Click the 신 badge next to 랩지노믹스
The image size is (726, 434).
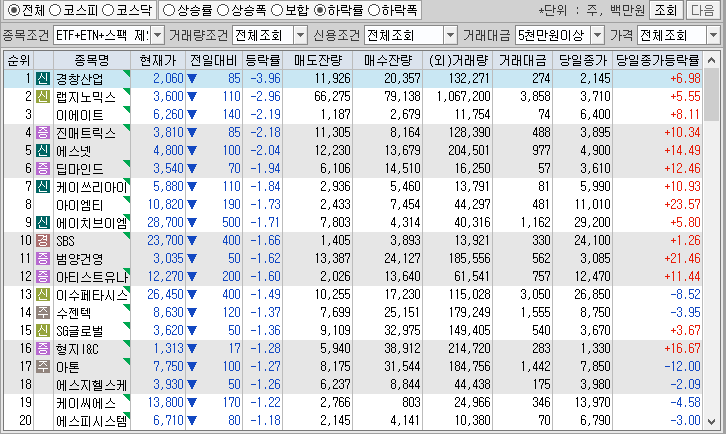pos(43,96)
